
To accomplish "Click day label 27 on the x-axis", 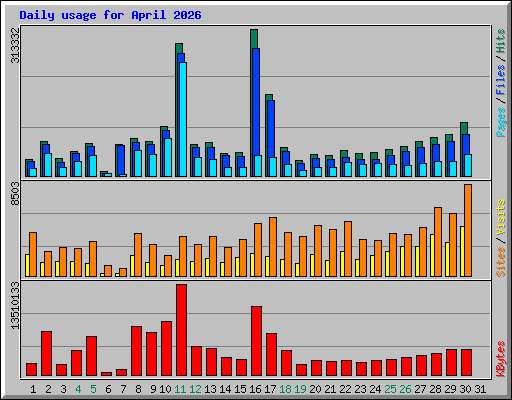I will (x=420, y=389).
